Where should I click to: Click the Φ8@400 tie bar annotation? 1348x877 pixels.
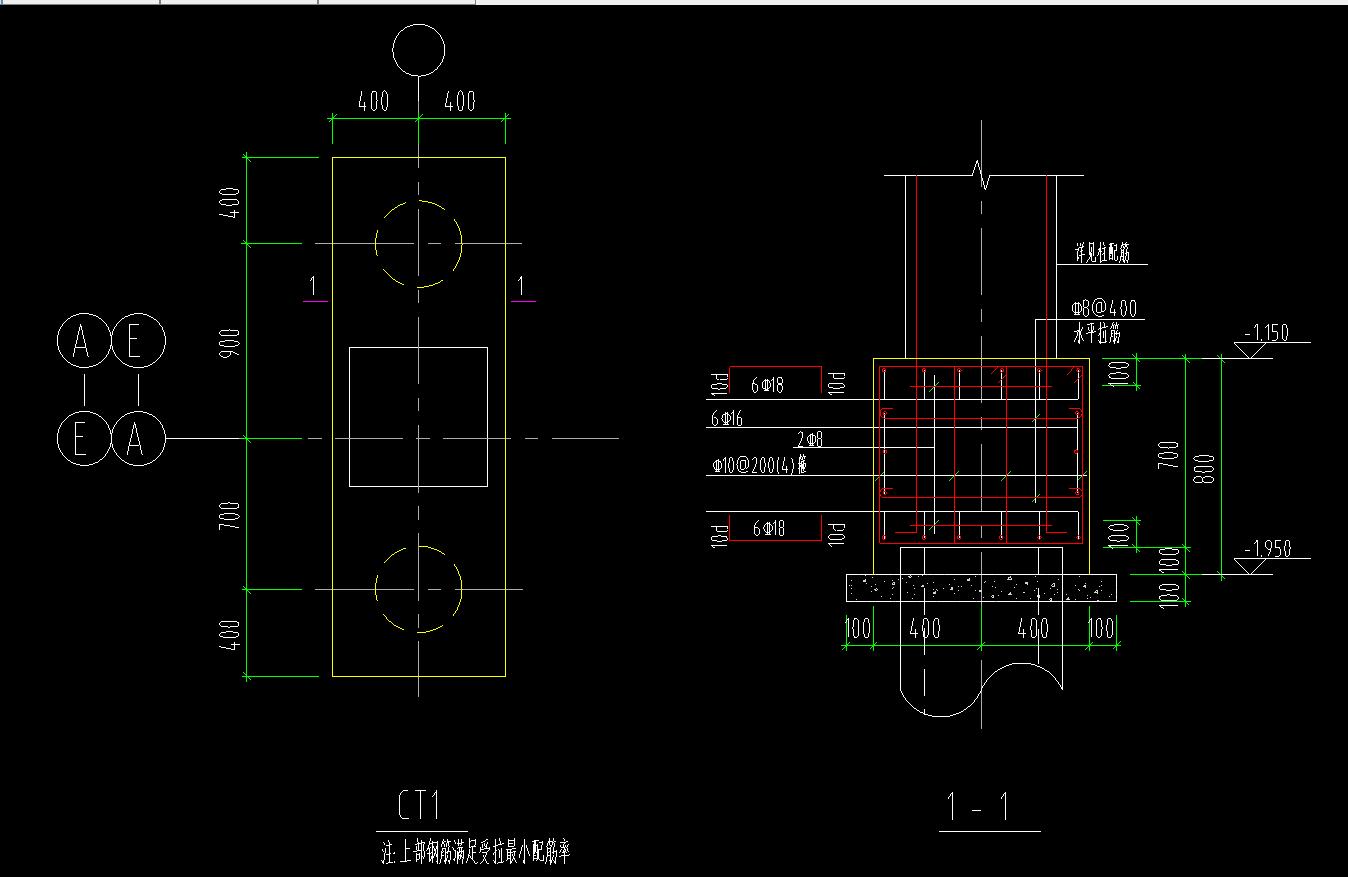[1104, 308]
